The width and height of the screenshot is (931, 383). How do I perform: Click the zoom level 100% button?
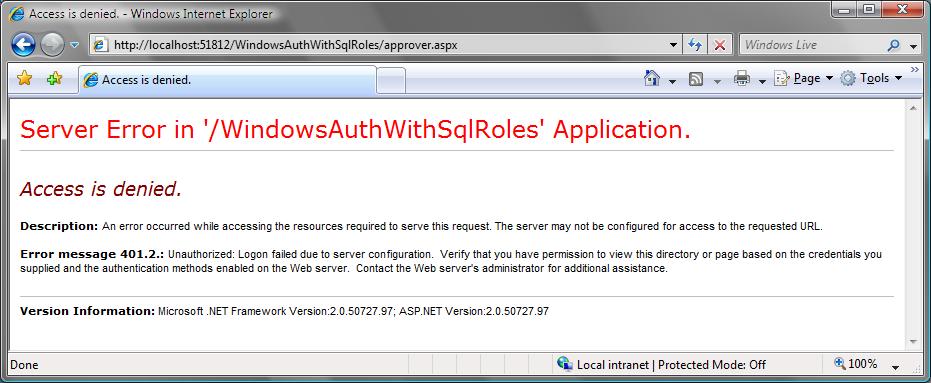tap(855, 364)
